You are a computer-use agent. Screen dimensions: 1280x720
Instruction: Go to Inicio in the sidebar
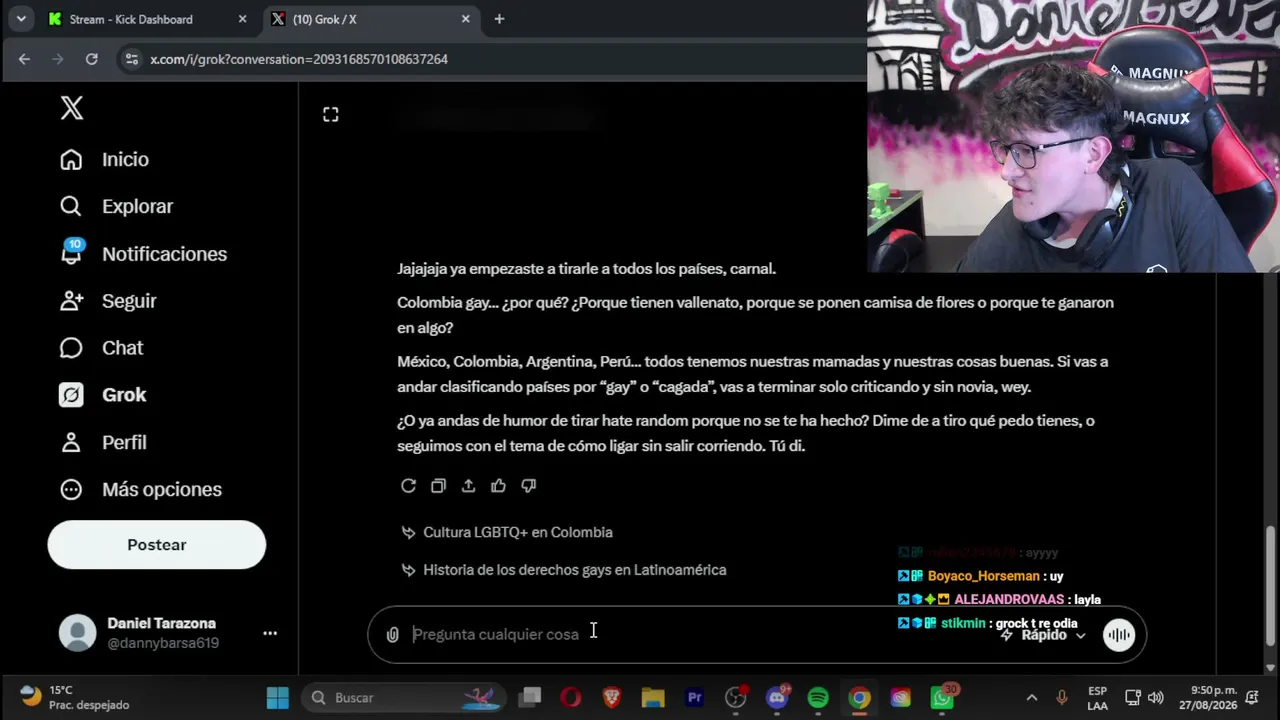pos(104,160)
